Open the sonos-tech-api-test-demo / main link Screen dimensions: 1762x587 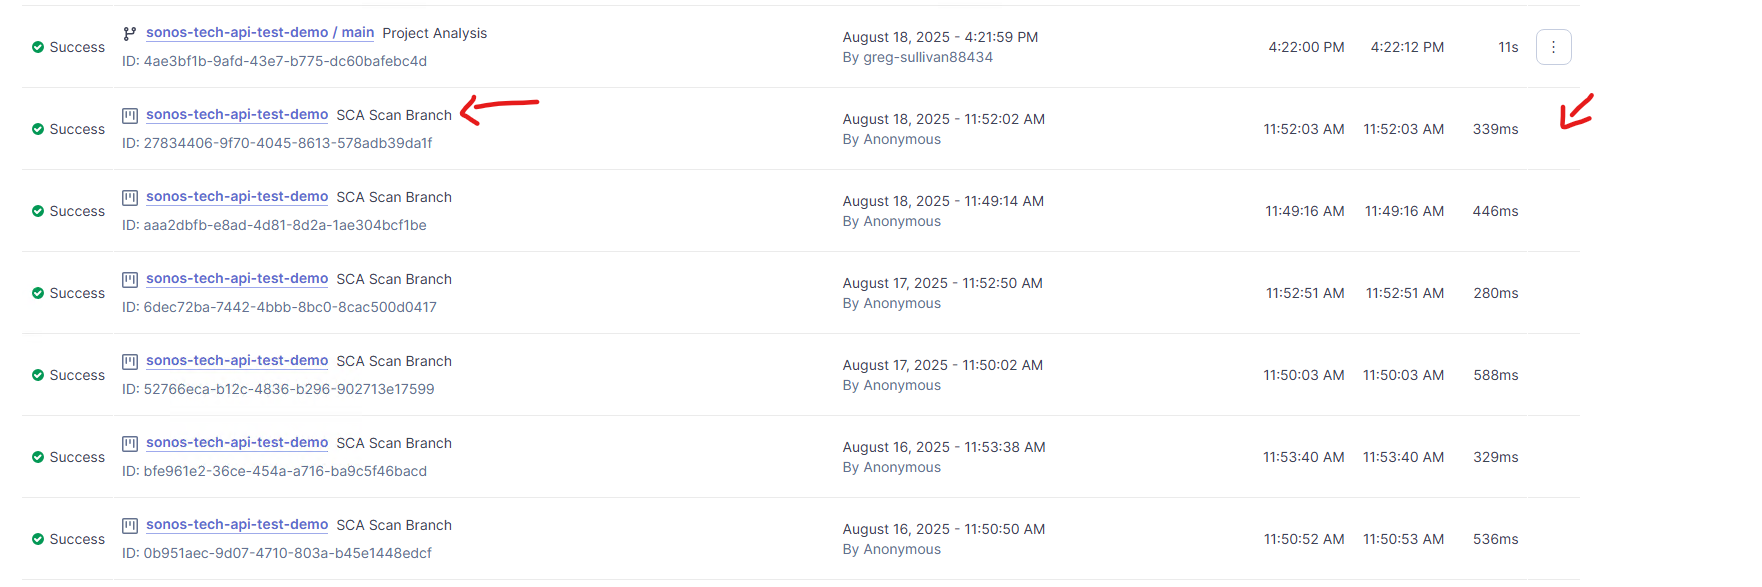pyautogui.click(x=260, y=33)
